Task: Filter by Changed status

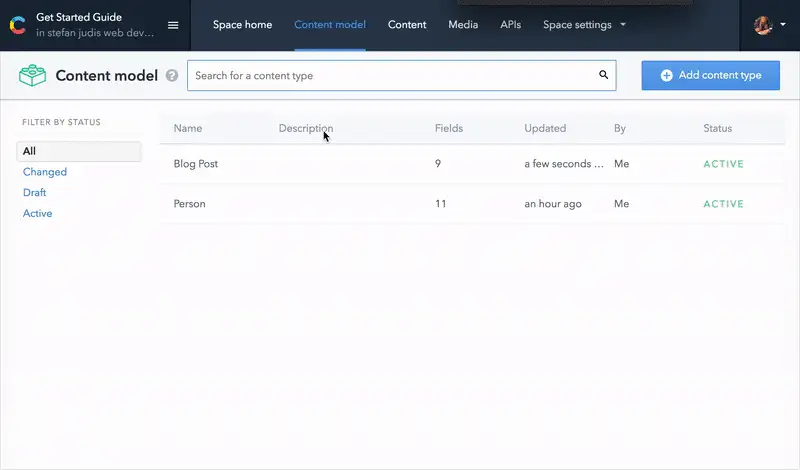Action: point(45,172)
